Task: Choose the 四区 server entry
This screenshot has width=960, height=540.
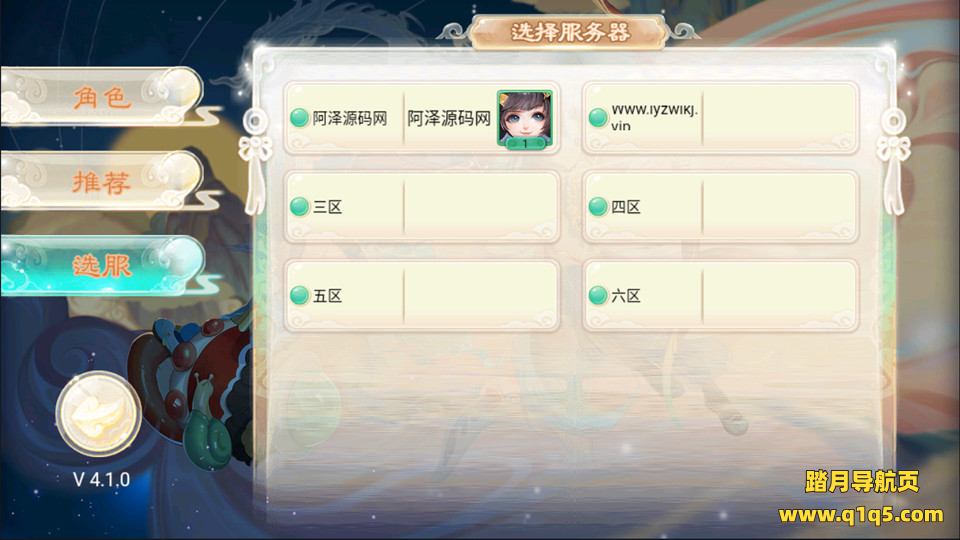Action: pos(720,207)
